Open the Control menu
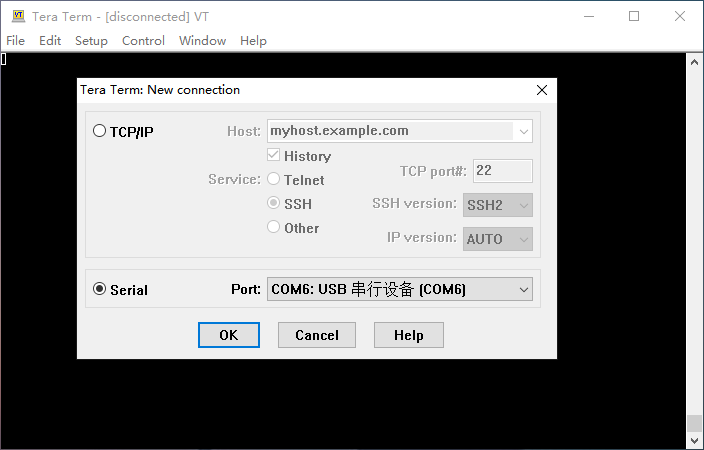 pos(143,41)
